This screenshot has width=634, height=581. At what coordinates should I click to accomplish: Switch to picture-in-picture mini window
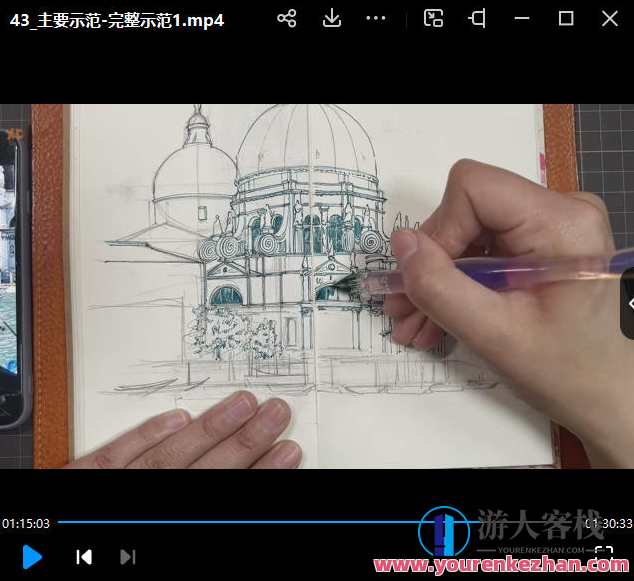[x=433, y=18]
